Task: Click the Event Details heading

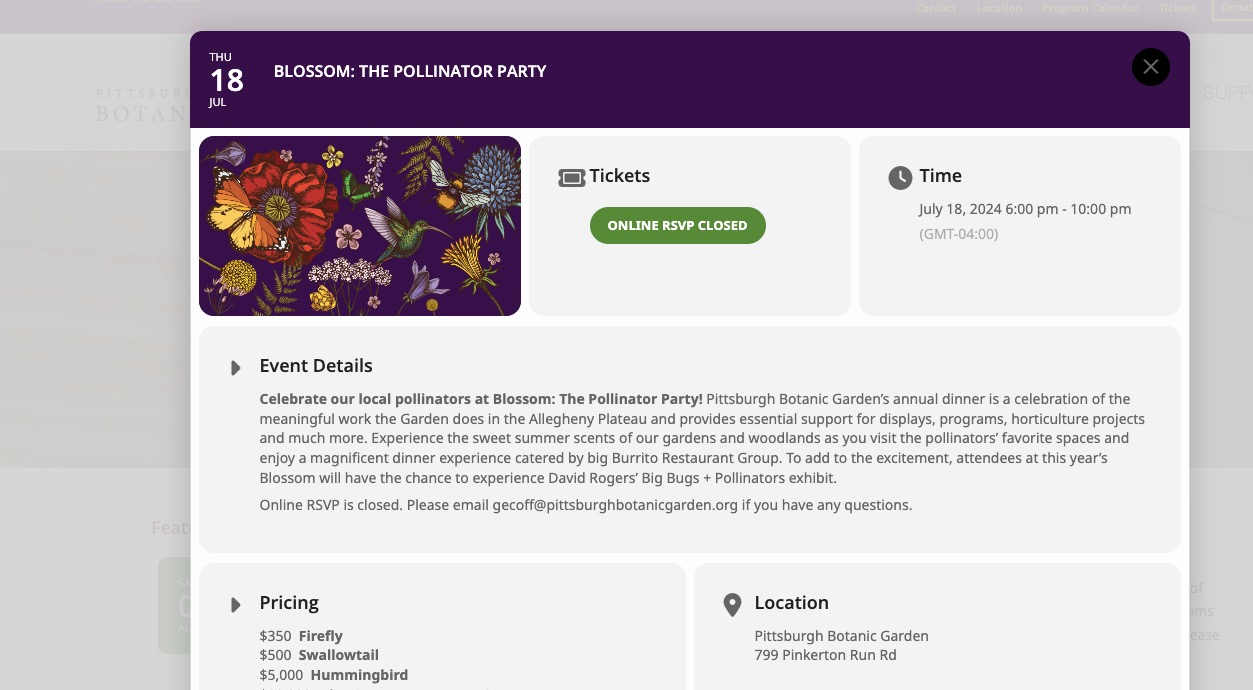Action: point(316,366)
